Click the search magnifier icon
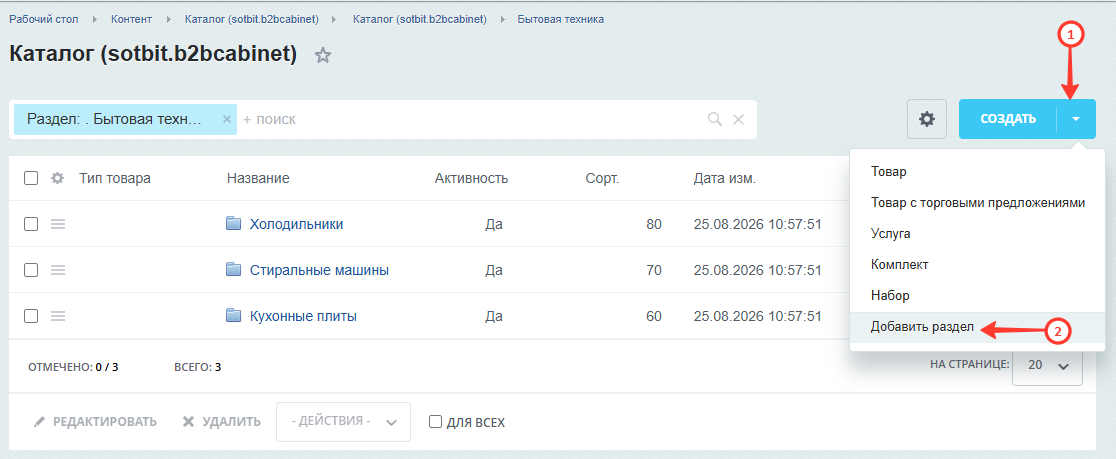1116x459 pixels. (x=715, y=119)
